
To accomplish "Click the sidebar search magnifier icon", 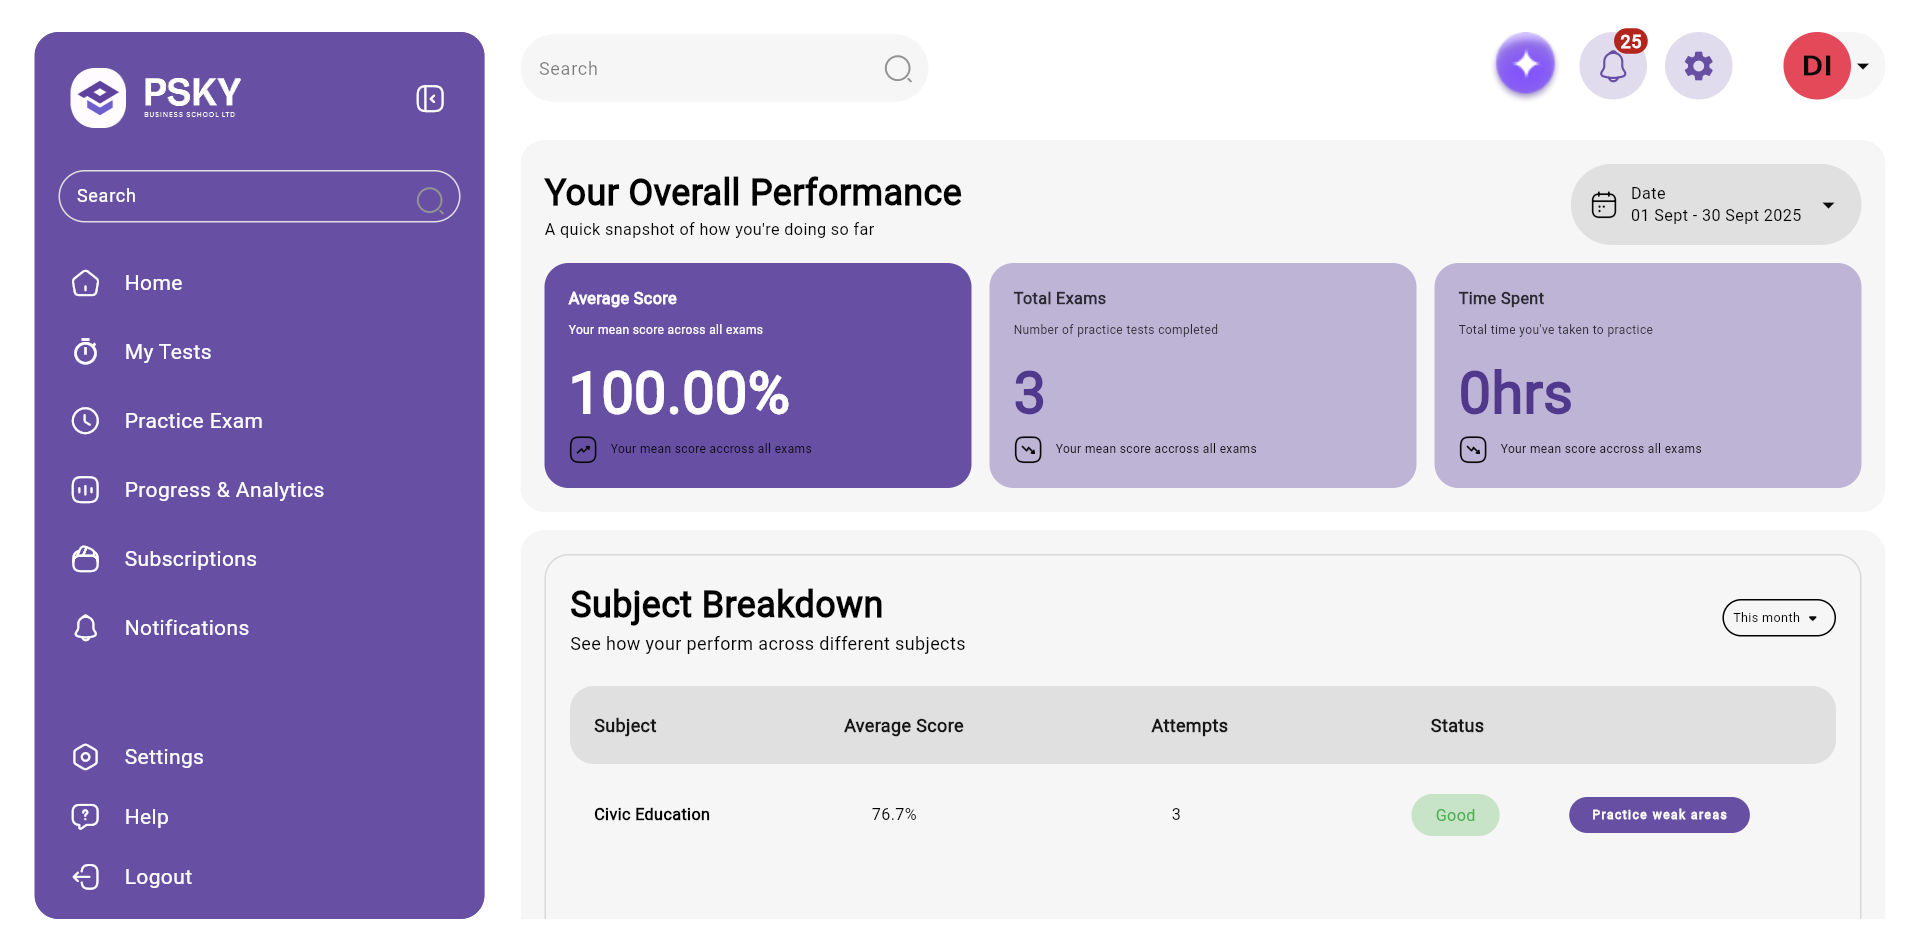I will 430,200.
